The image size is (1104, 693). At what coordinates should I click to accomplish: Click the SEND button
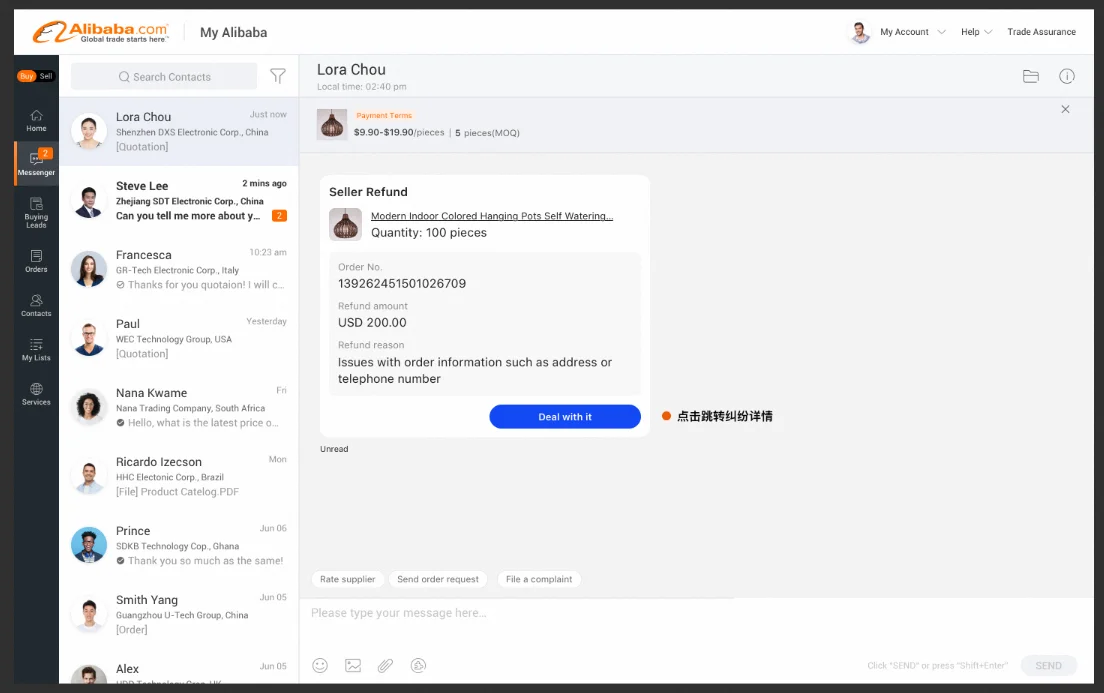(1048, 666)
